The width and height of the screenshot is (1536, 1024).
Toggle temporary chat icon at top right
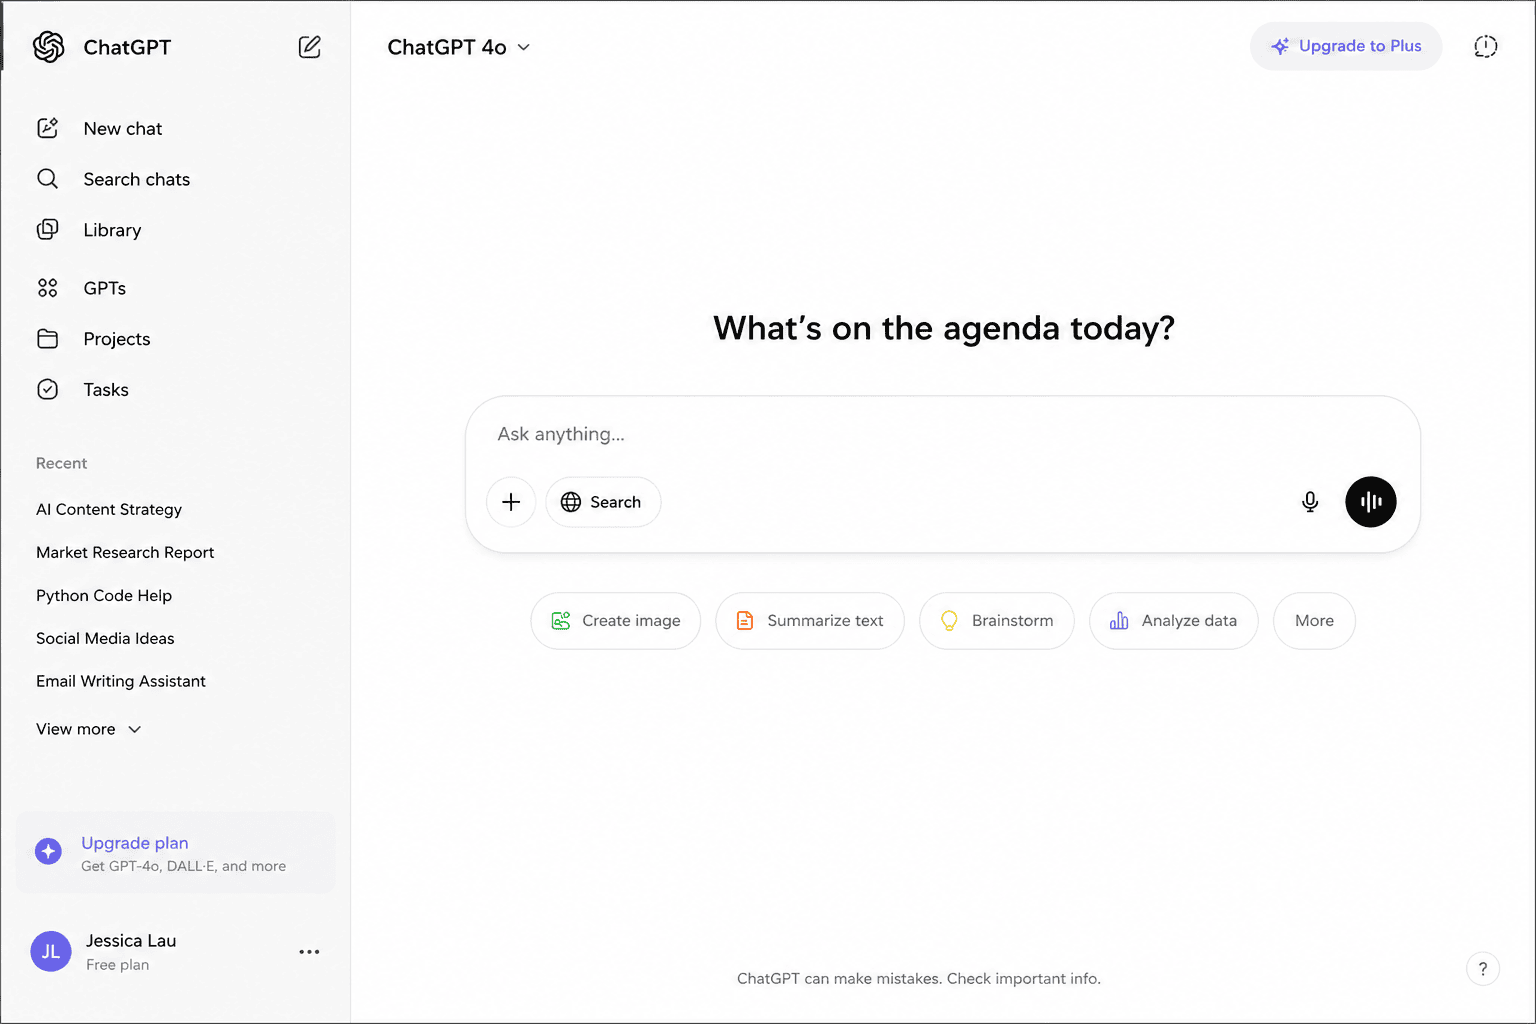[1486, 46]
